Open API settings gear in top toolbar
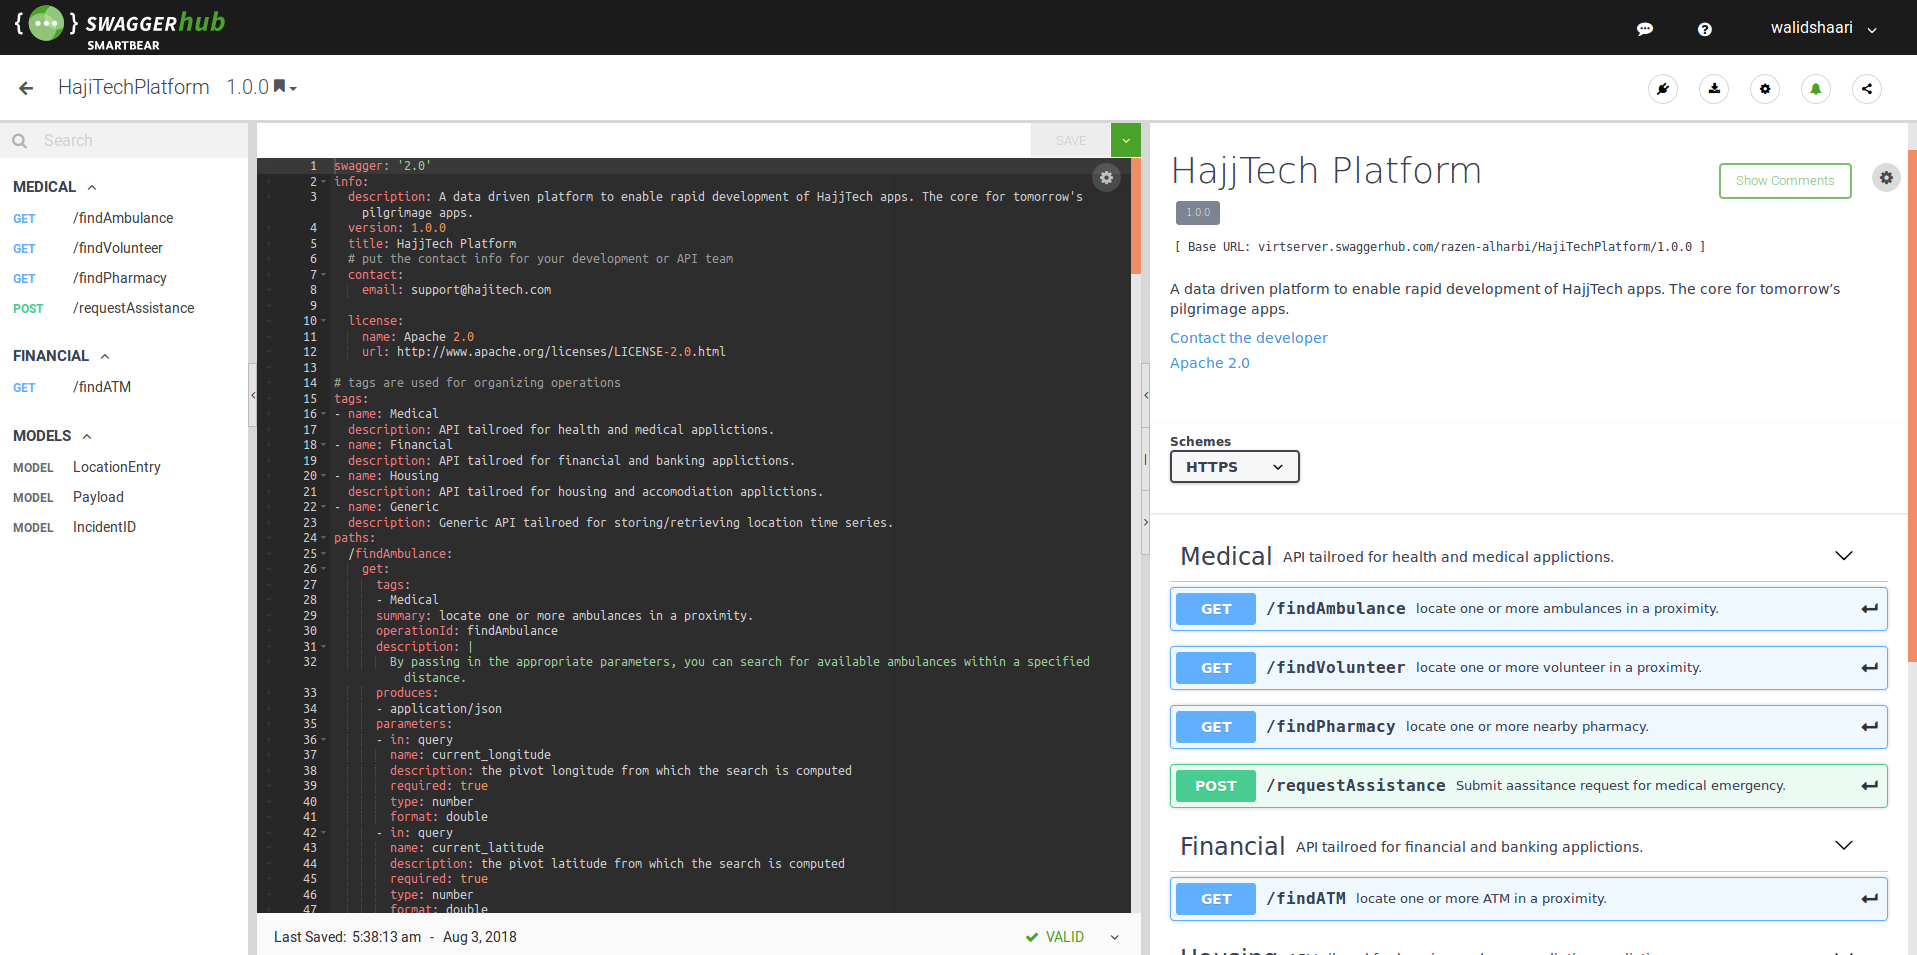The height and width of the screenshot is (955, 1917). [x=1765, y=89]
